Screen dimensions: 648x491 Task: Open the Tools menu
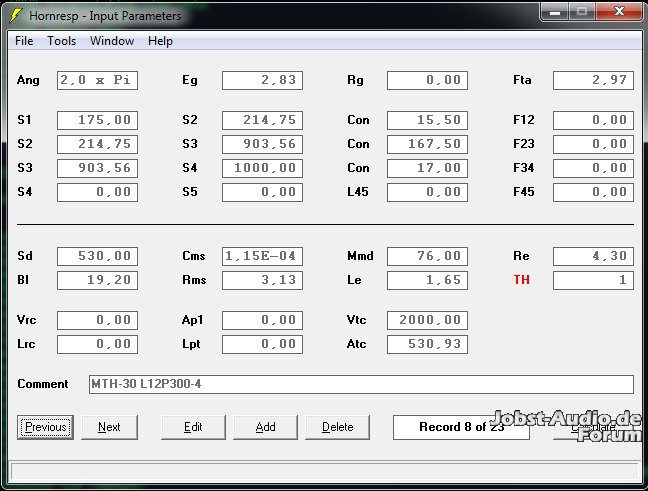[61, 41]
